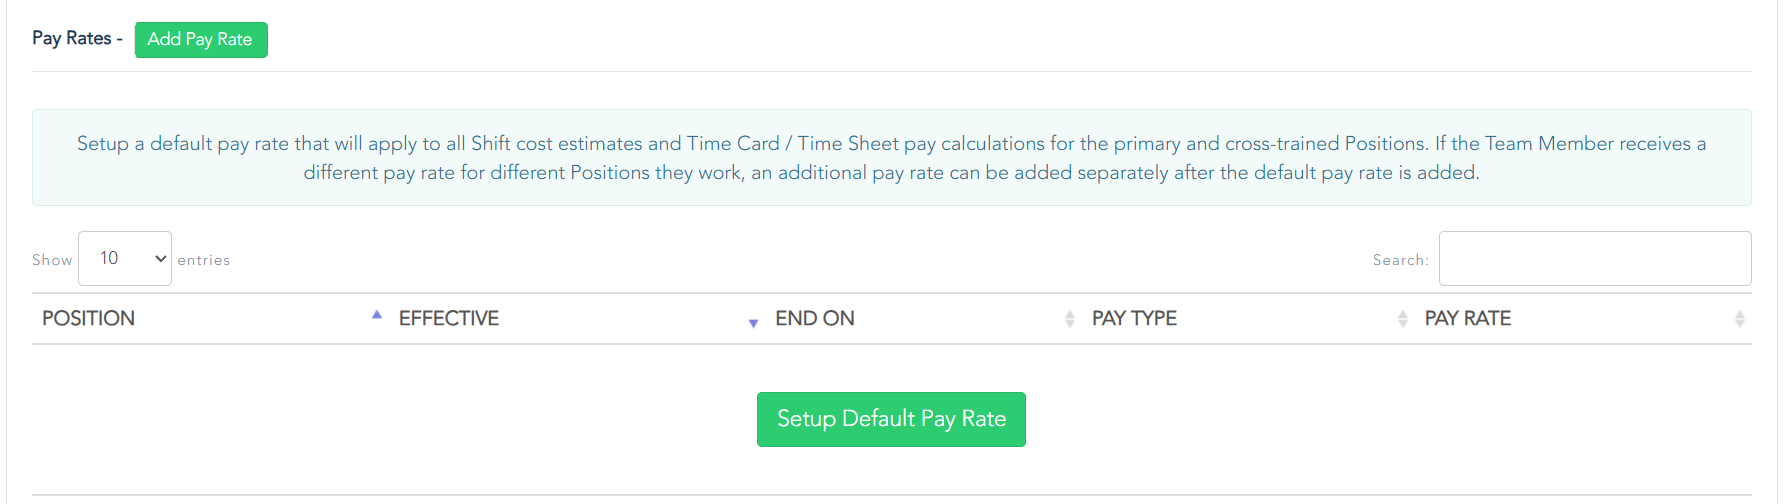Toggle the sort arrows icon for PAY RATE
Screen dimensions: 1789x504
[x=1740, y=319]
